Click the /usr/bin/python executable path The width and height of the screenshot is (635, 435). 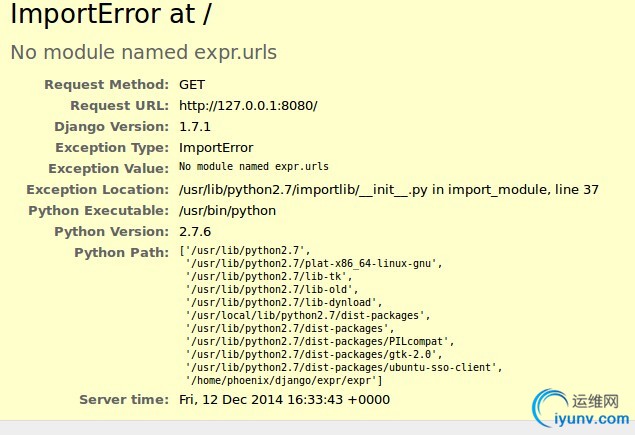tap(228, 211)
